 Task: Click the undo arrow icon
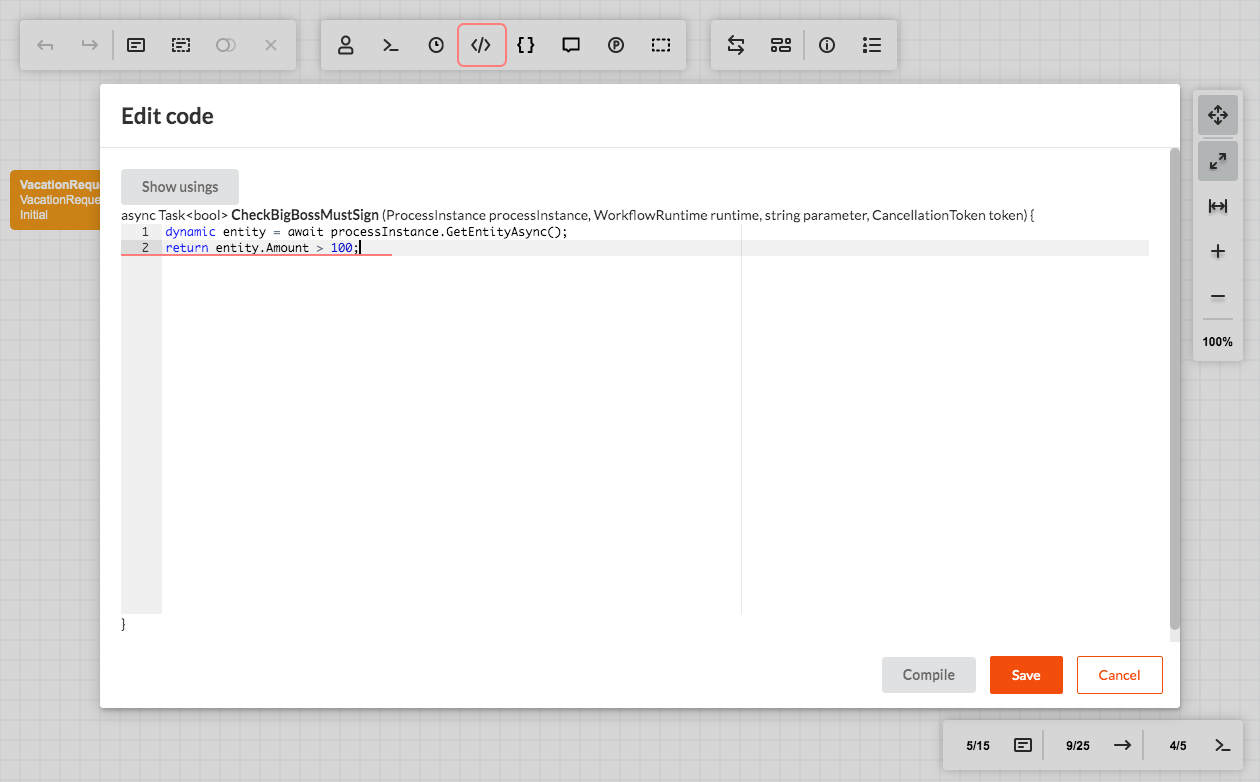pyautogui.click(x=45, y=45)
